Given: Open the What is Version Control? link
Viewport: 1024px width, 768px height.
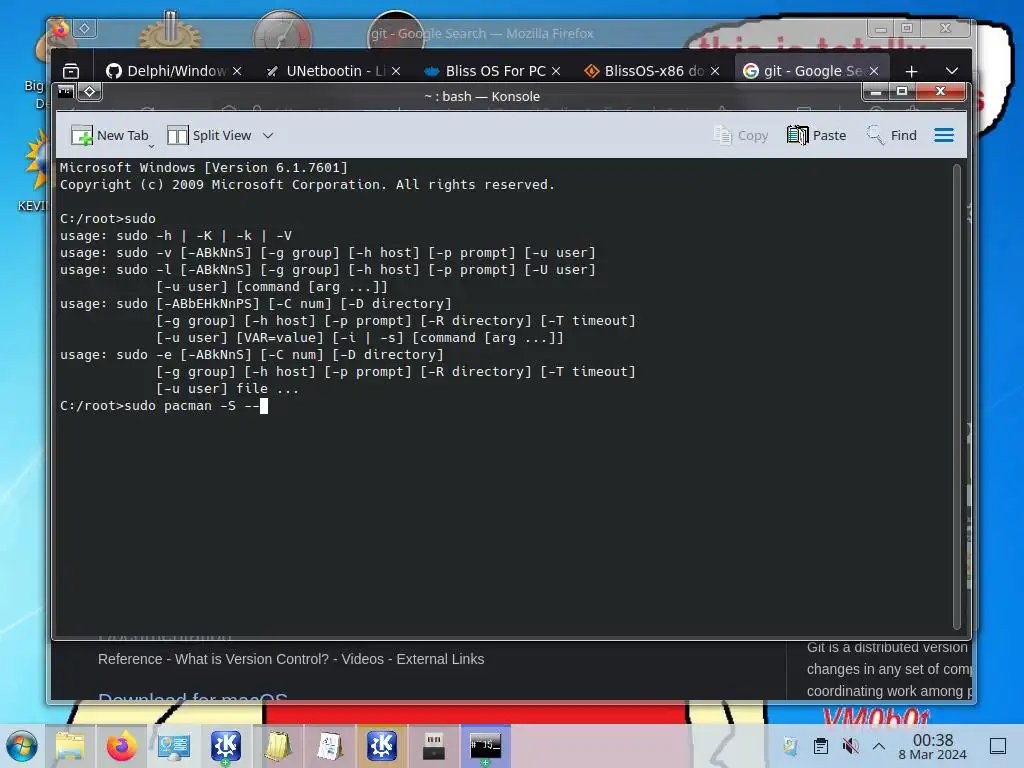Looking at the screenshot, I should pos(251,659).
